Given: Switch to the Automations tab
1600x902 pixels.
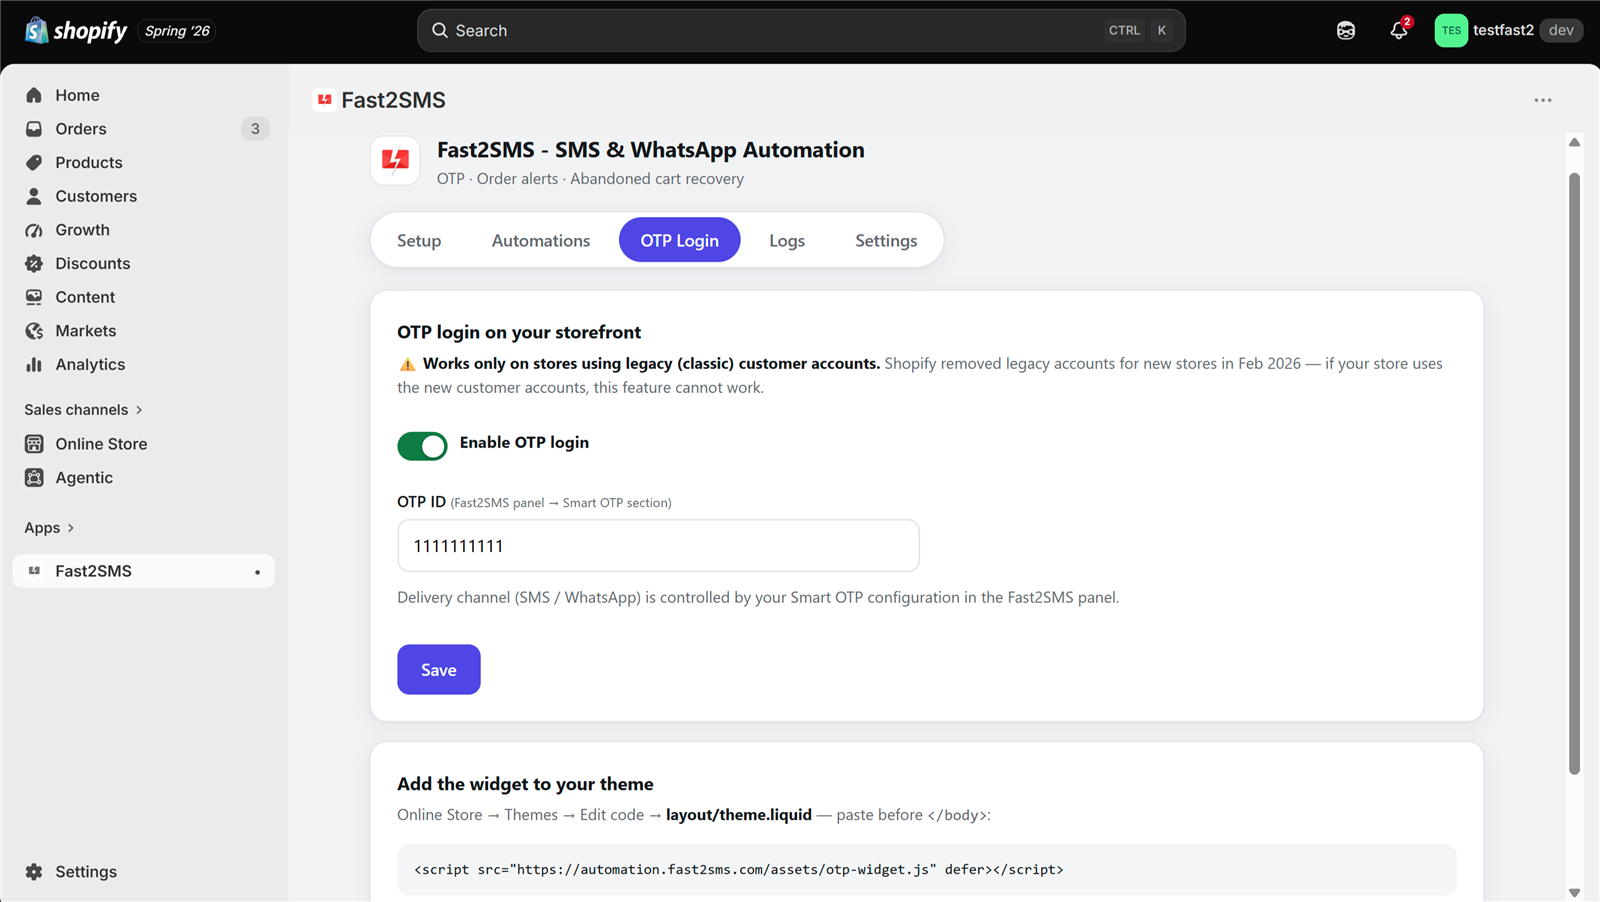Looking at the screenshot, I should (x=541, y=241).
